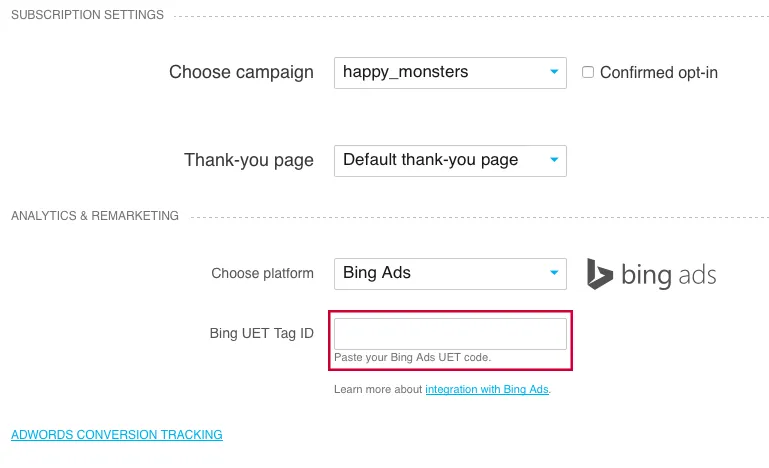Click the 'Confirmed opt-in' label text

click(x=659, y=73)
